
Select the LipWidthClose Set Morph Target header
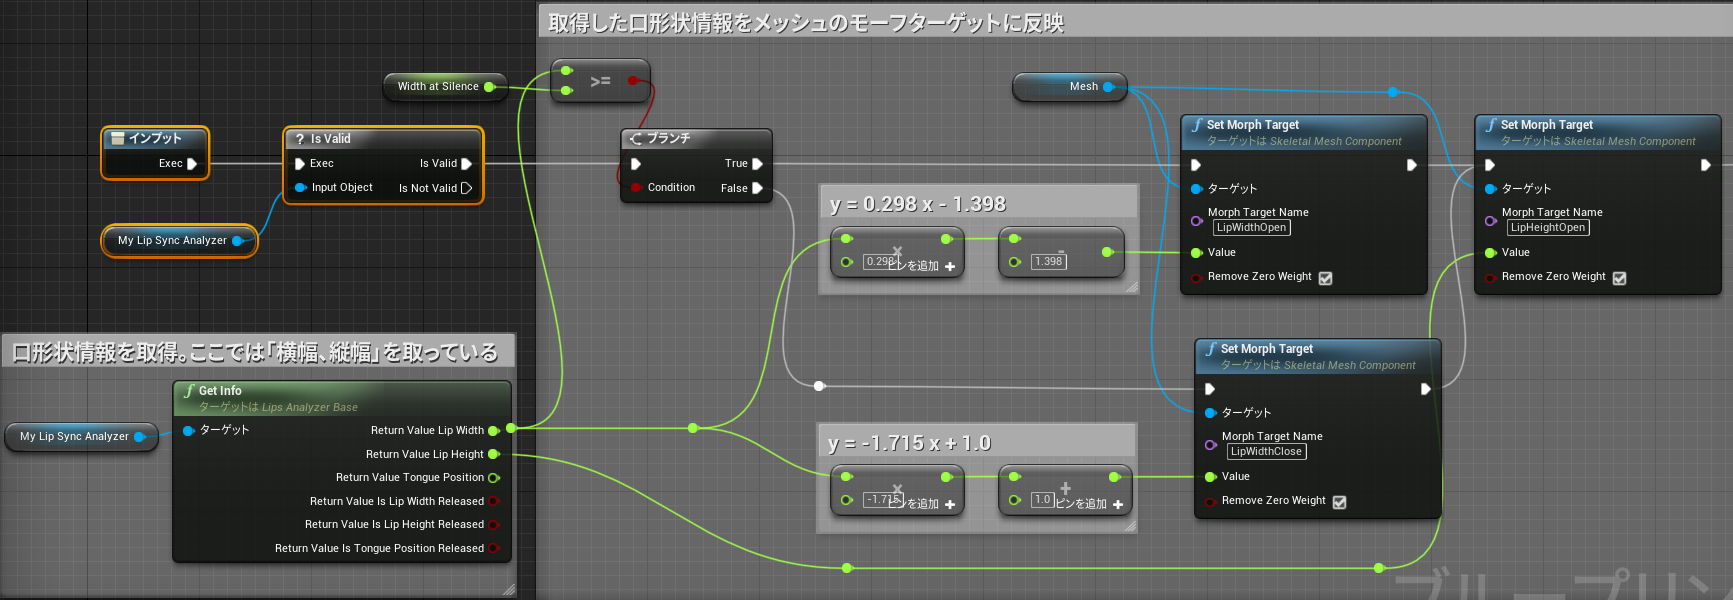click(1317, 356)
